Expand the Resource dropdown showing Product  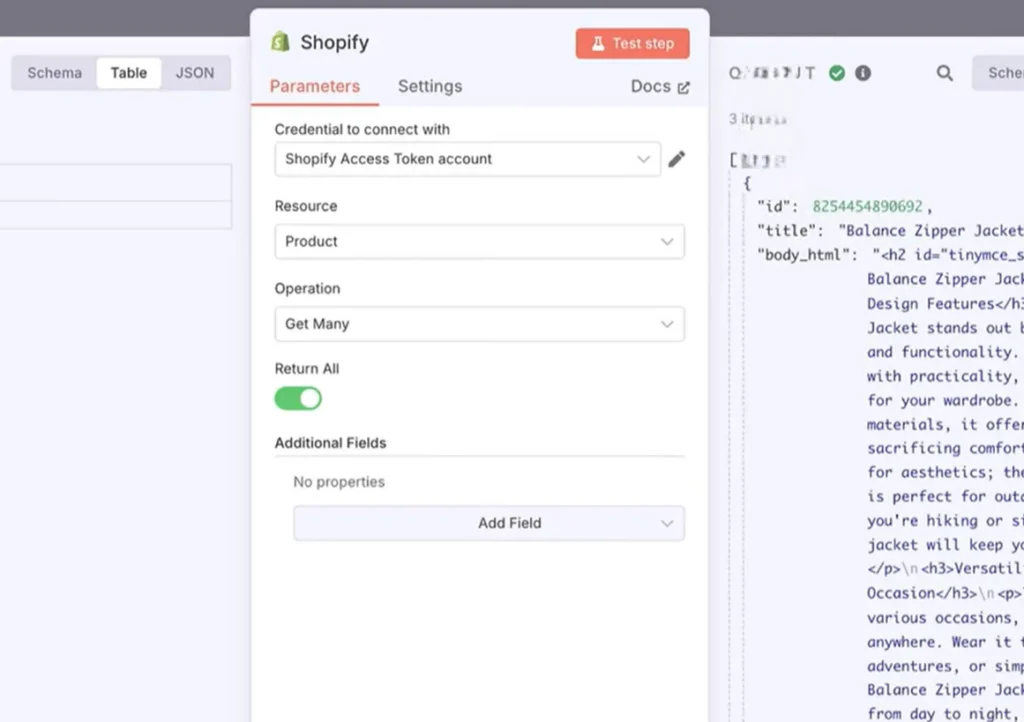pyautogui.click(x=479, y=242)
